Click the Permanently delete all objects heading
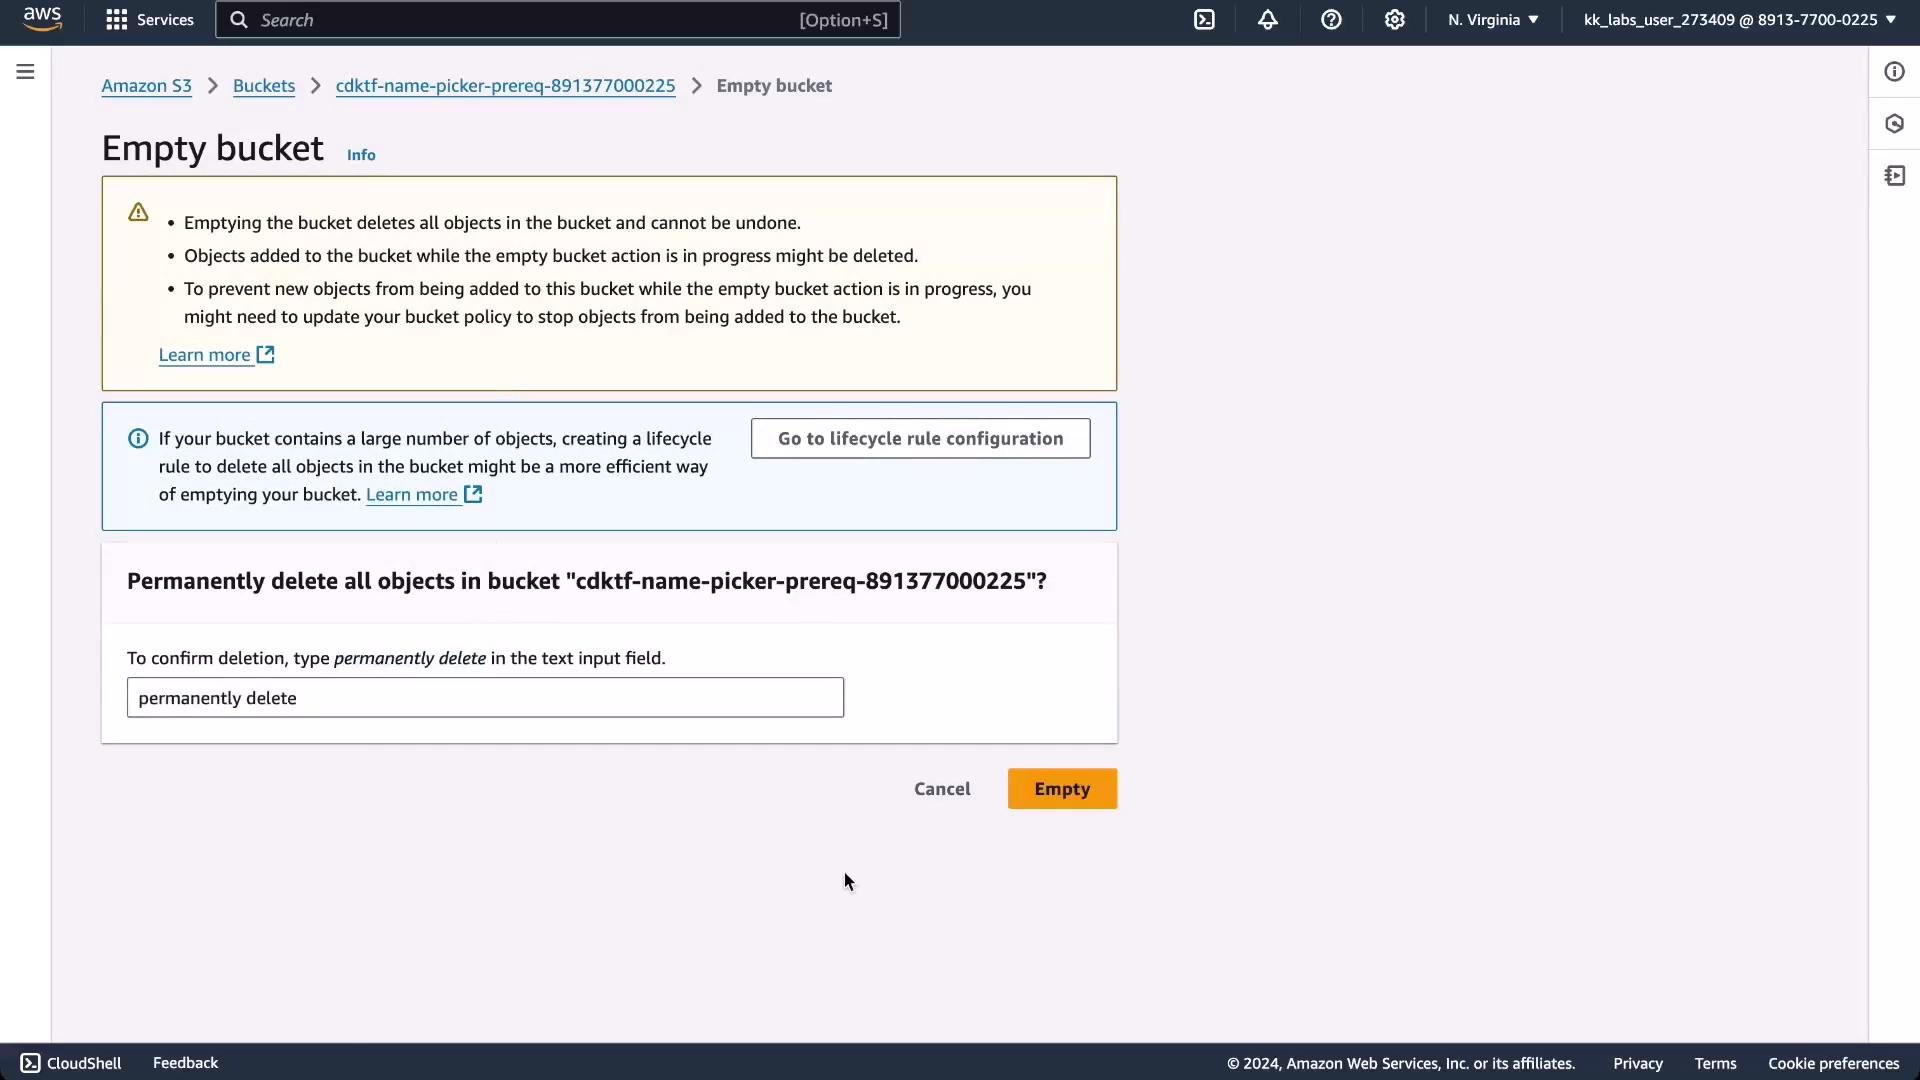Viewport: 1920px width, 1080px height. (587, 581)
